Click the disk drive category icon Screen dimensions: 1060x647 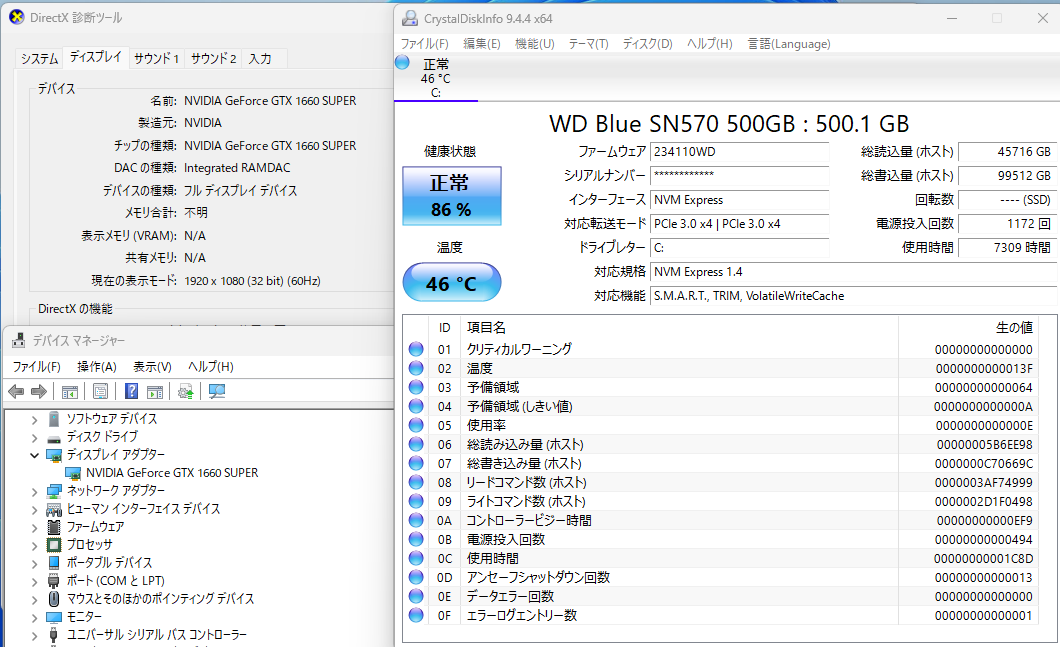click(x=54, y=437)
